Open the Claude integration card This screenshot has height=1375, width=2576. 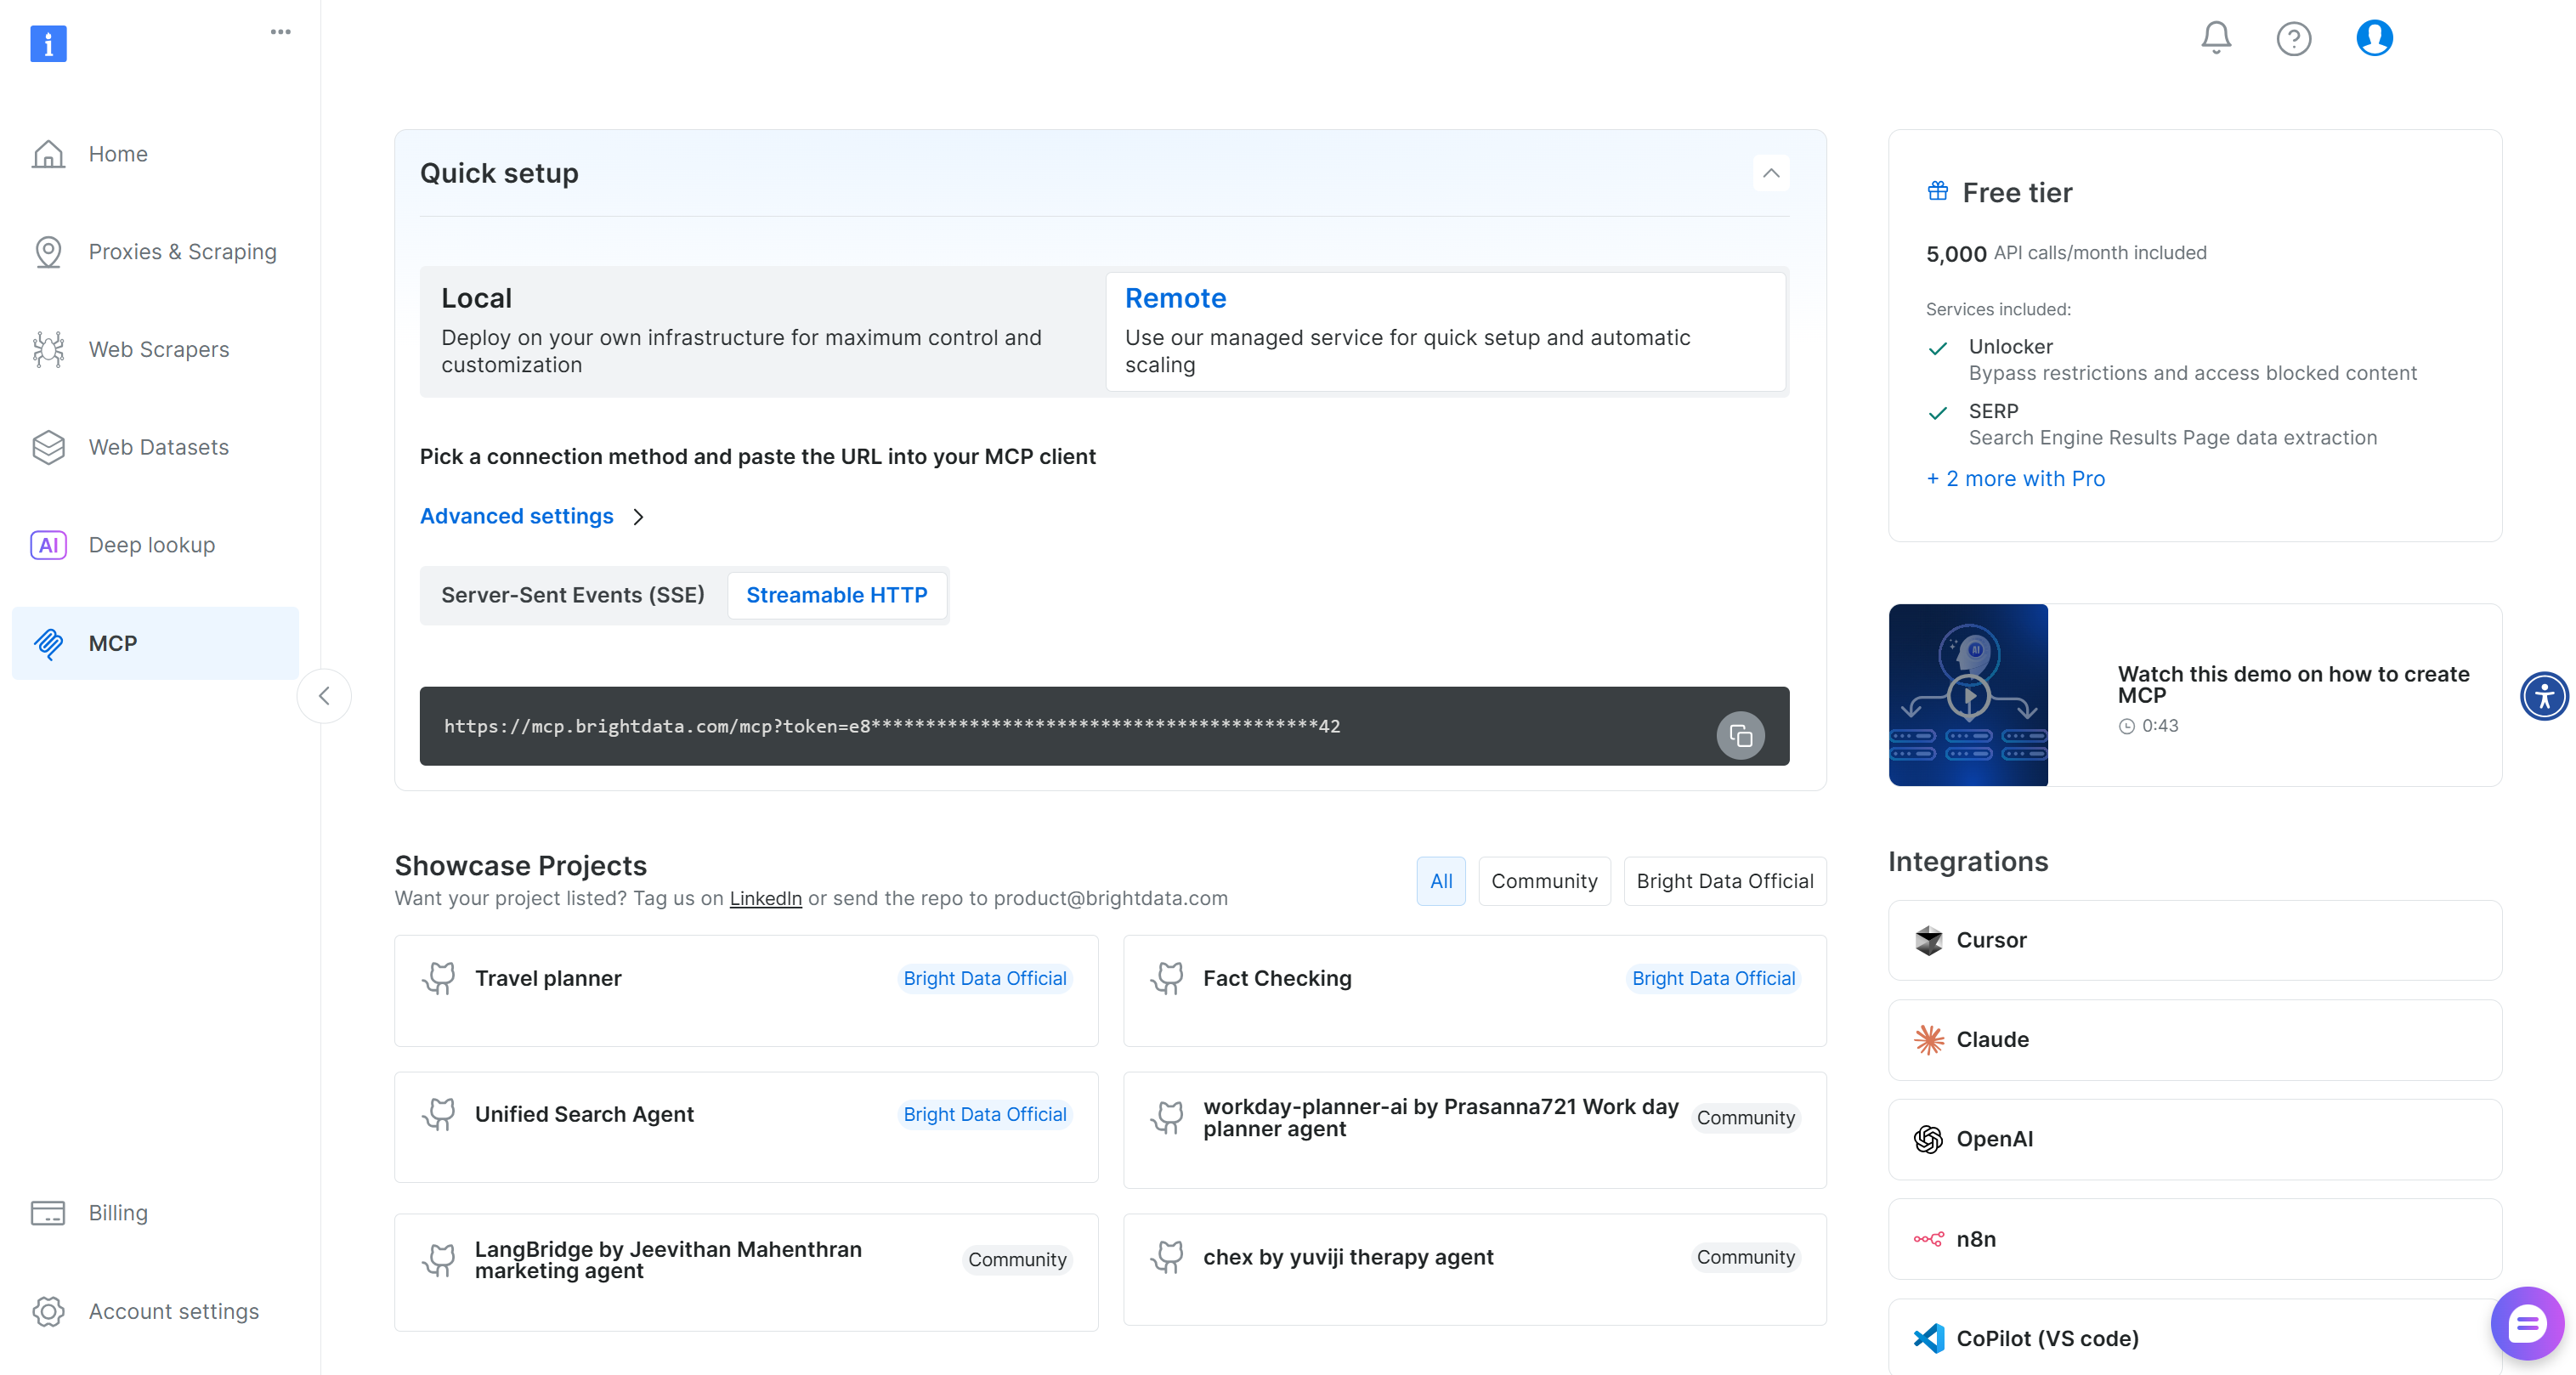[2194, 1039]
